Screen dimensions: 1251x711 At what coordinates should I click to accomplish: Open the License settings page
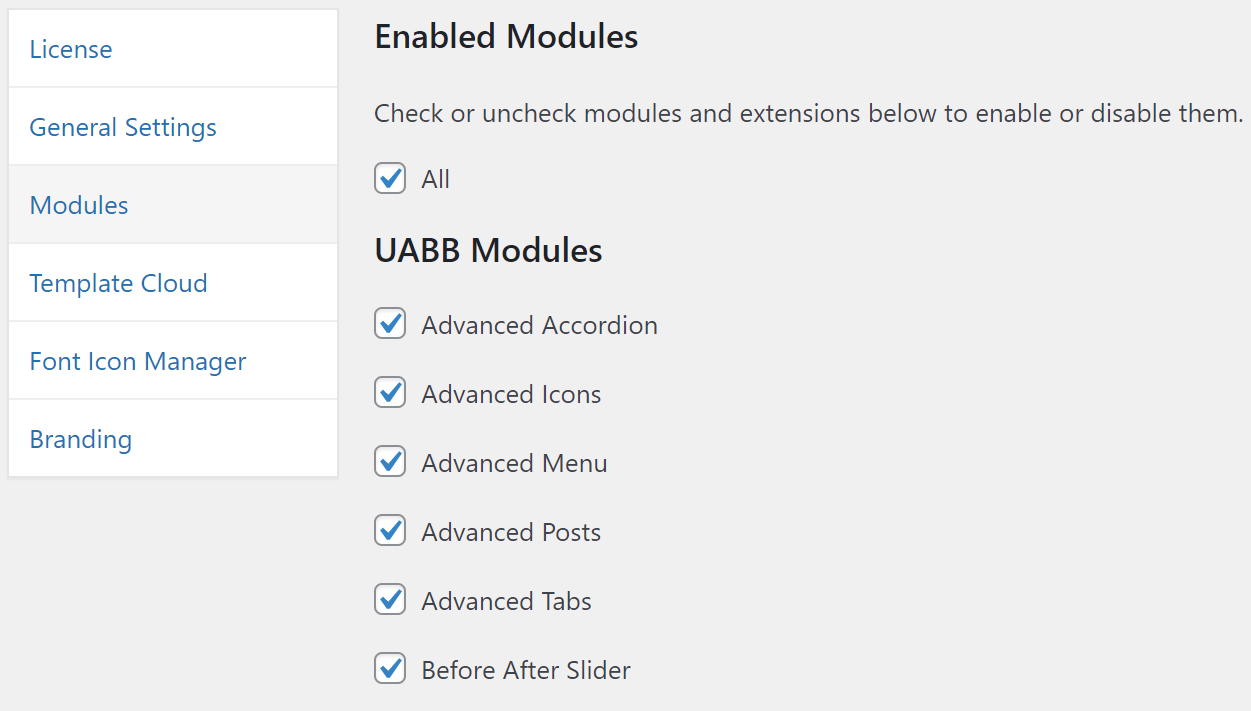tap(71, 48)
